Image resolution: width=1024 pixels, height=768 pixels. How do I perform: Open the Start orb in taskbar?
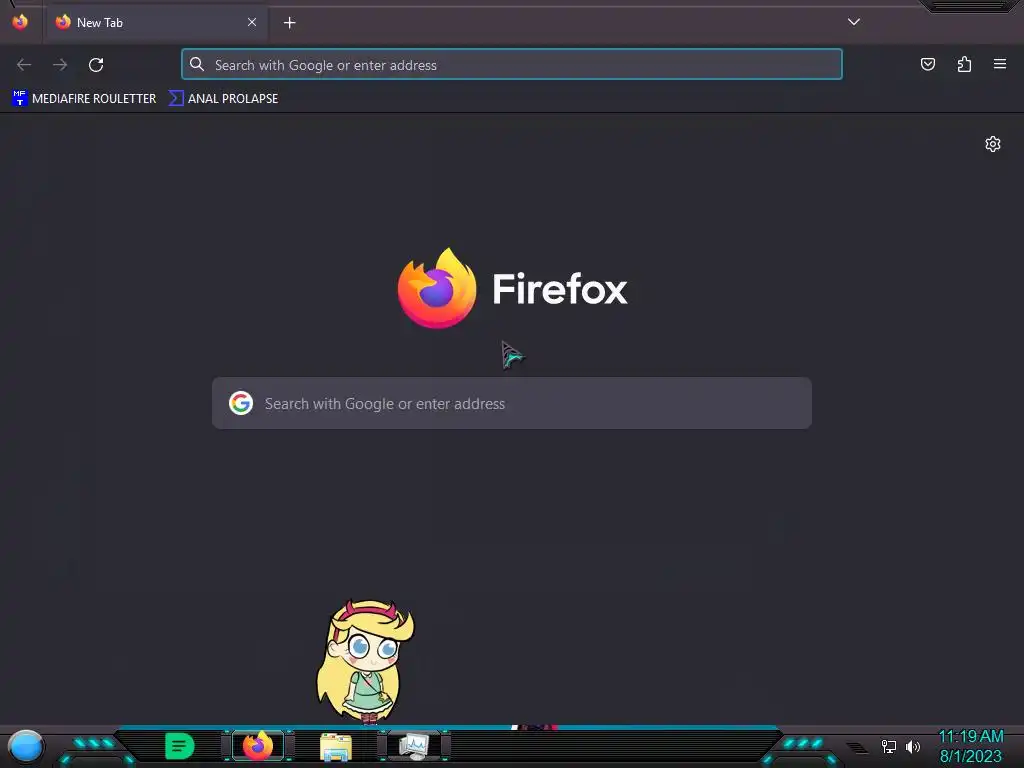point(26,747)
